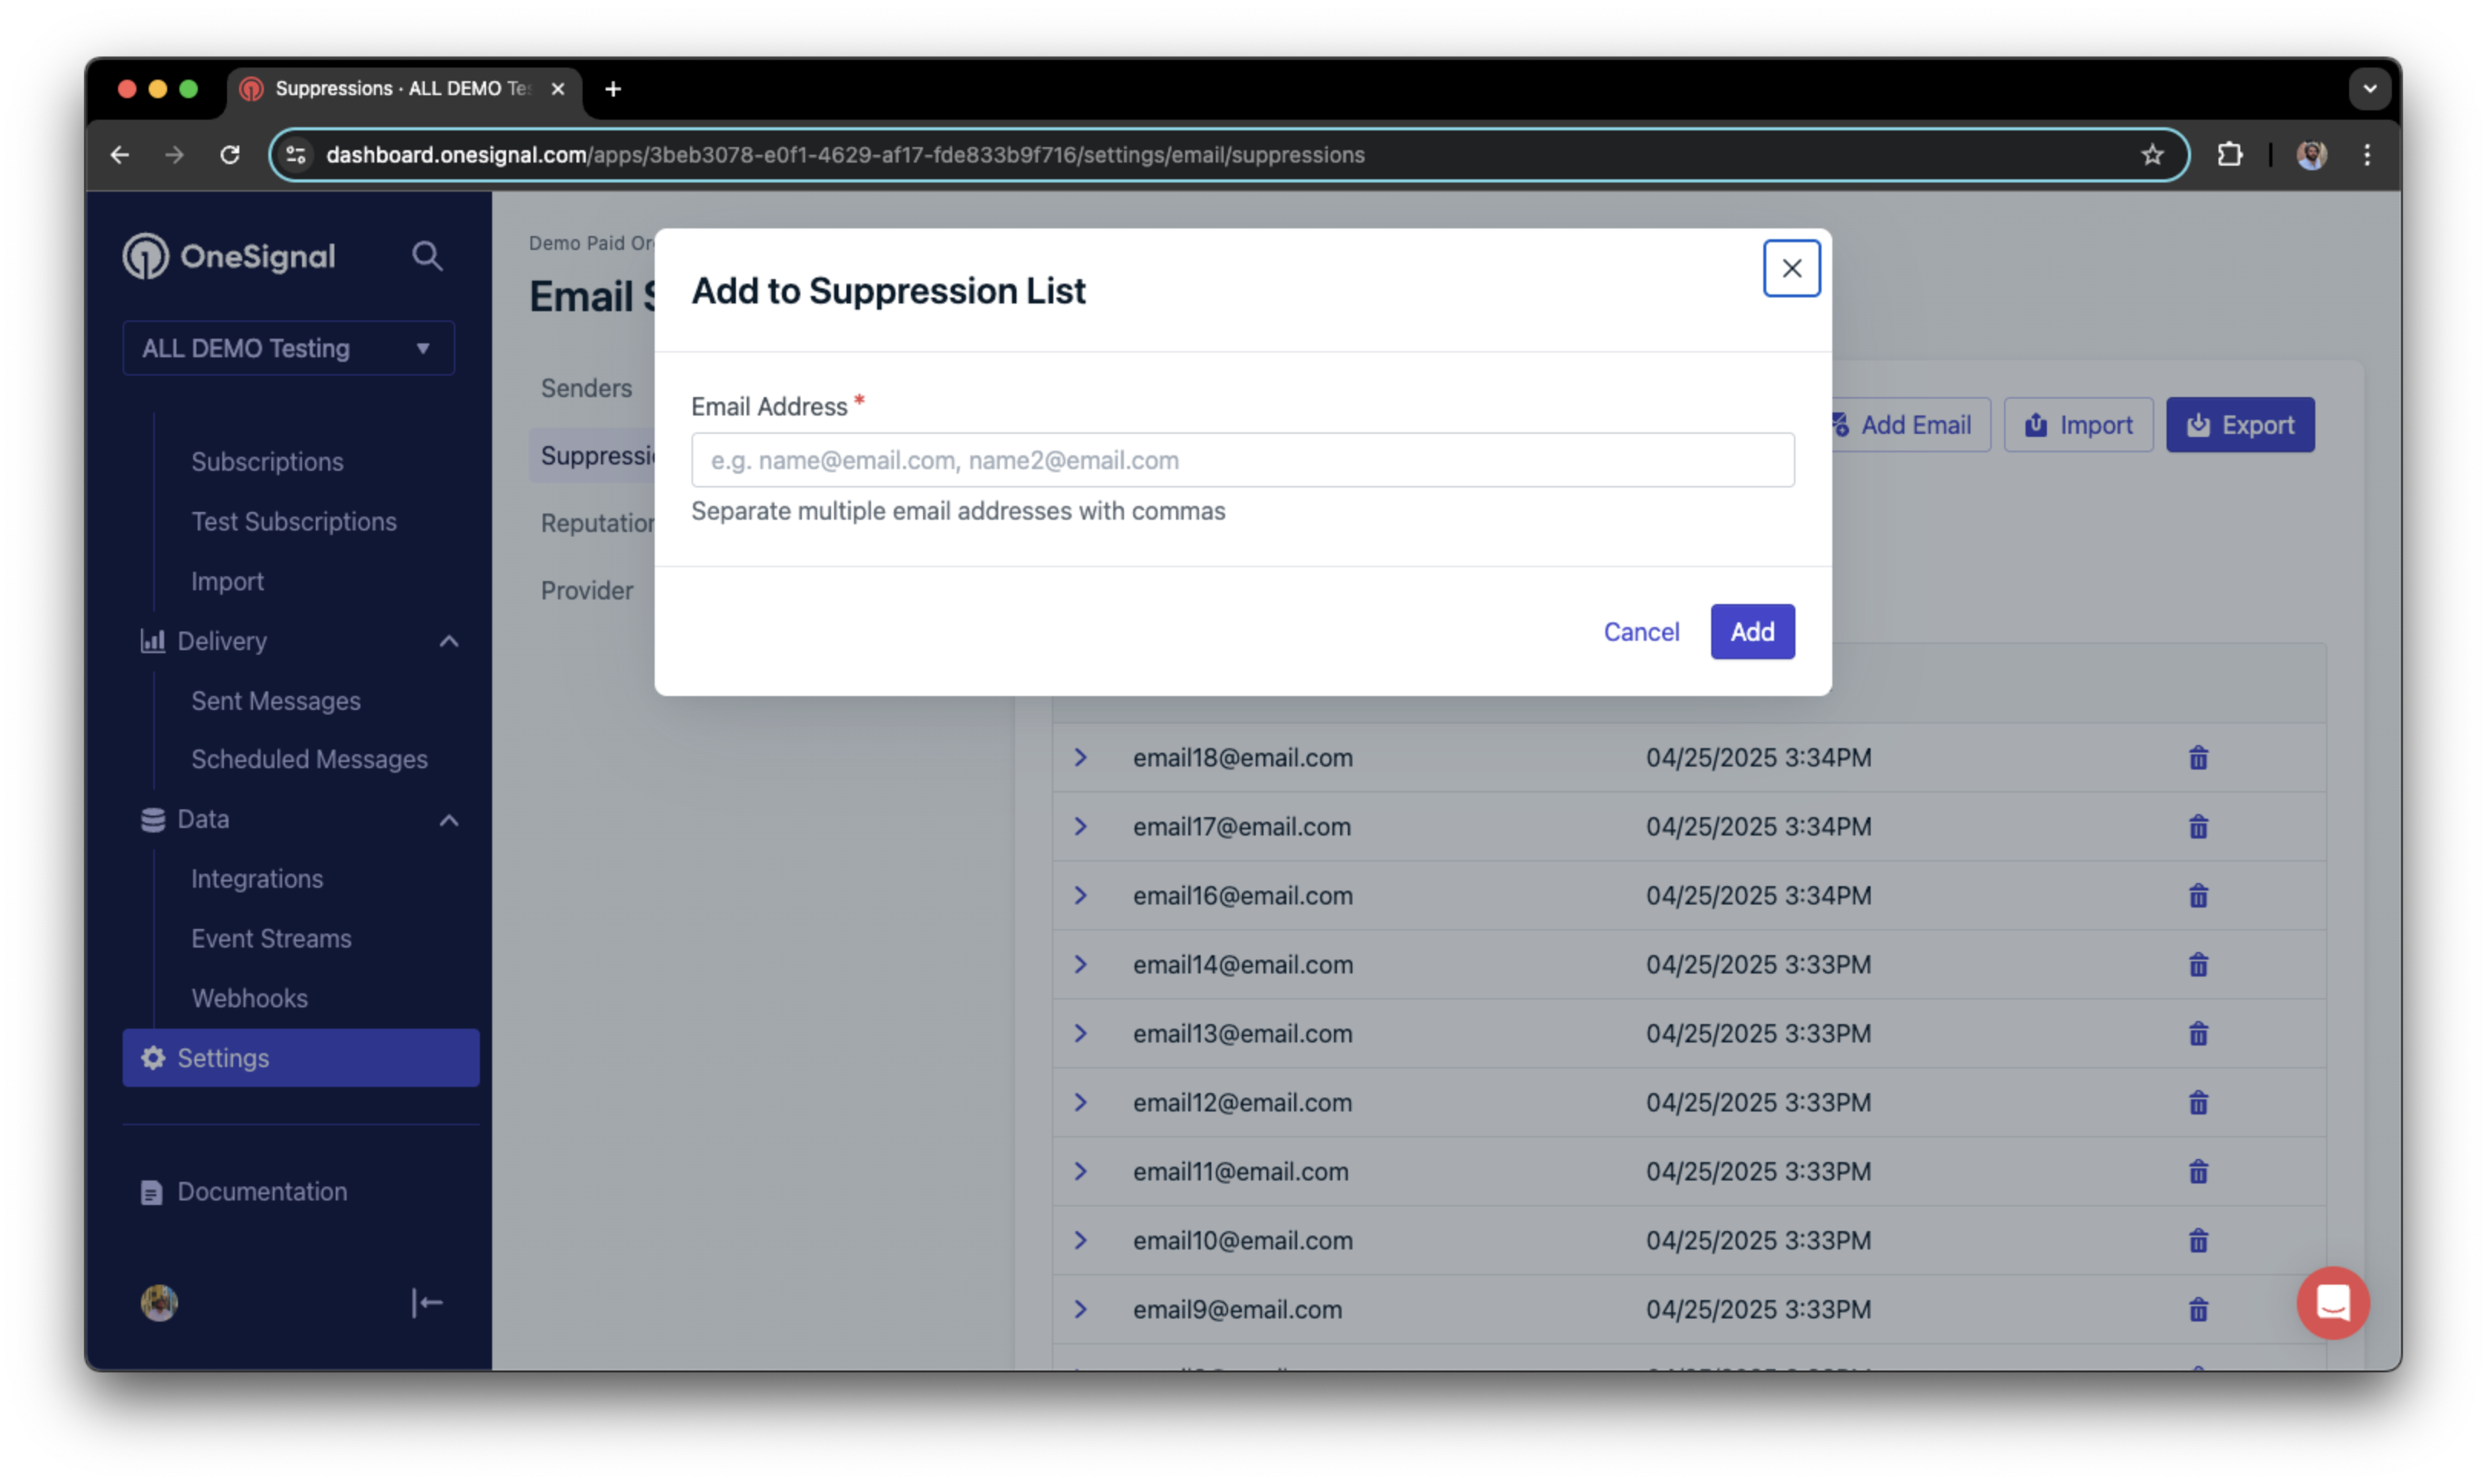Image resolution: width=2487 pixels, height=1484 pixels.
Task: Open the red chat support bubble
Action: [2333, 1303]
